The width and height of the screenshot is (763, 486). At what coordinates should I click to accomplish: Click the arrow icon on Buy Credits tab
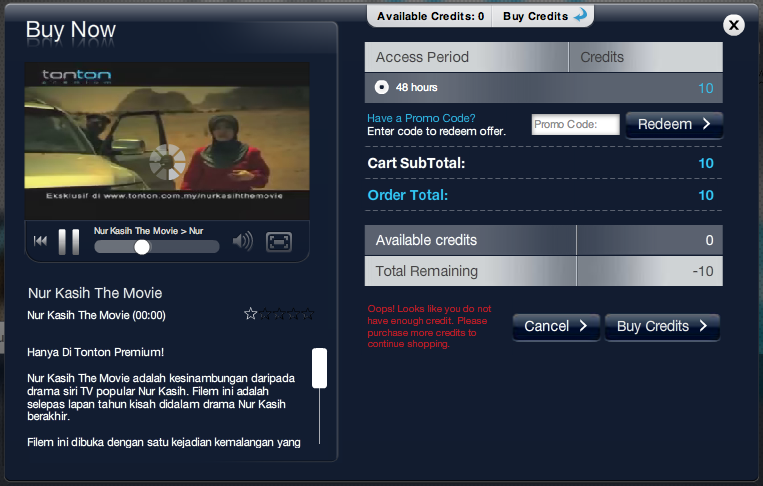point(580,15)
